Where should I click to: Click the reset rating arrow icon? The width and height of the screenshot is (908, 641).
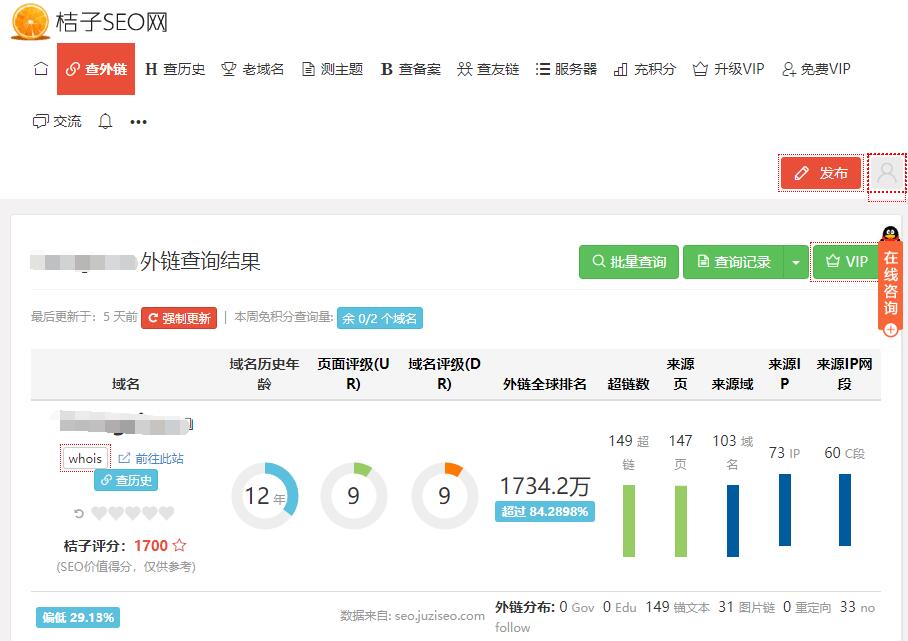tap(79, 513)
